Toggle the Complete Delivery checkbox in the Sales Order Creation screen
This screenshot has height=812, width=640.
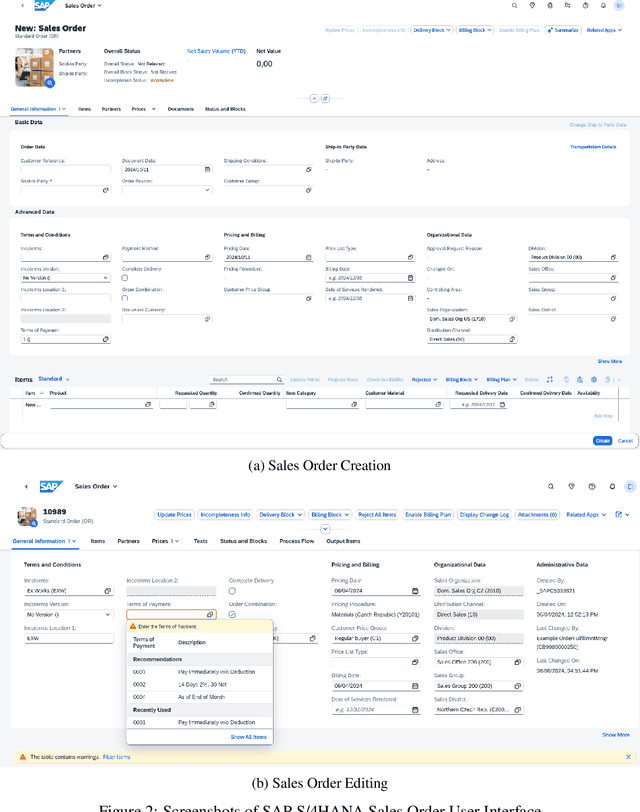pyautogui.click(x=125, y=278)
